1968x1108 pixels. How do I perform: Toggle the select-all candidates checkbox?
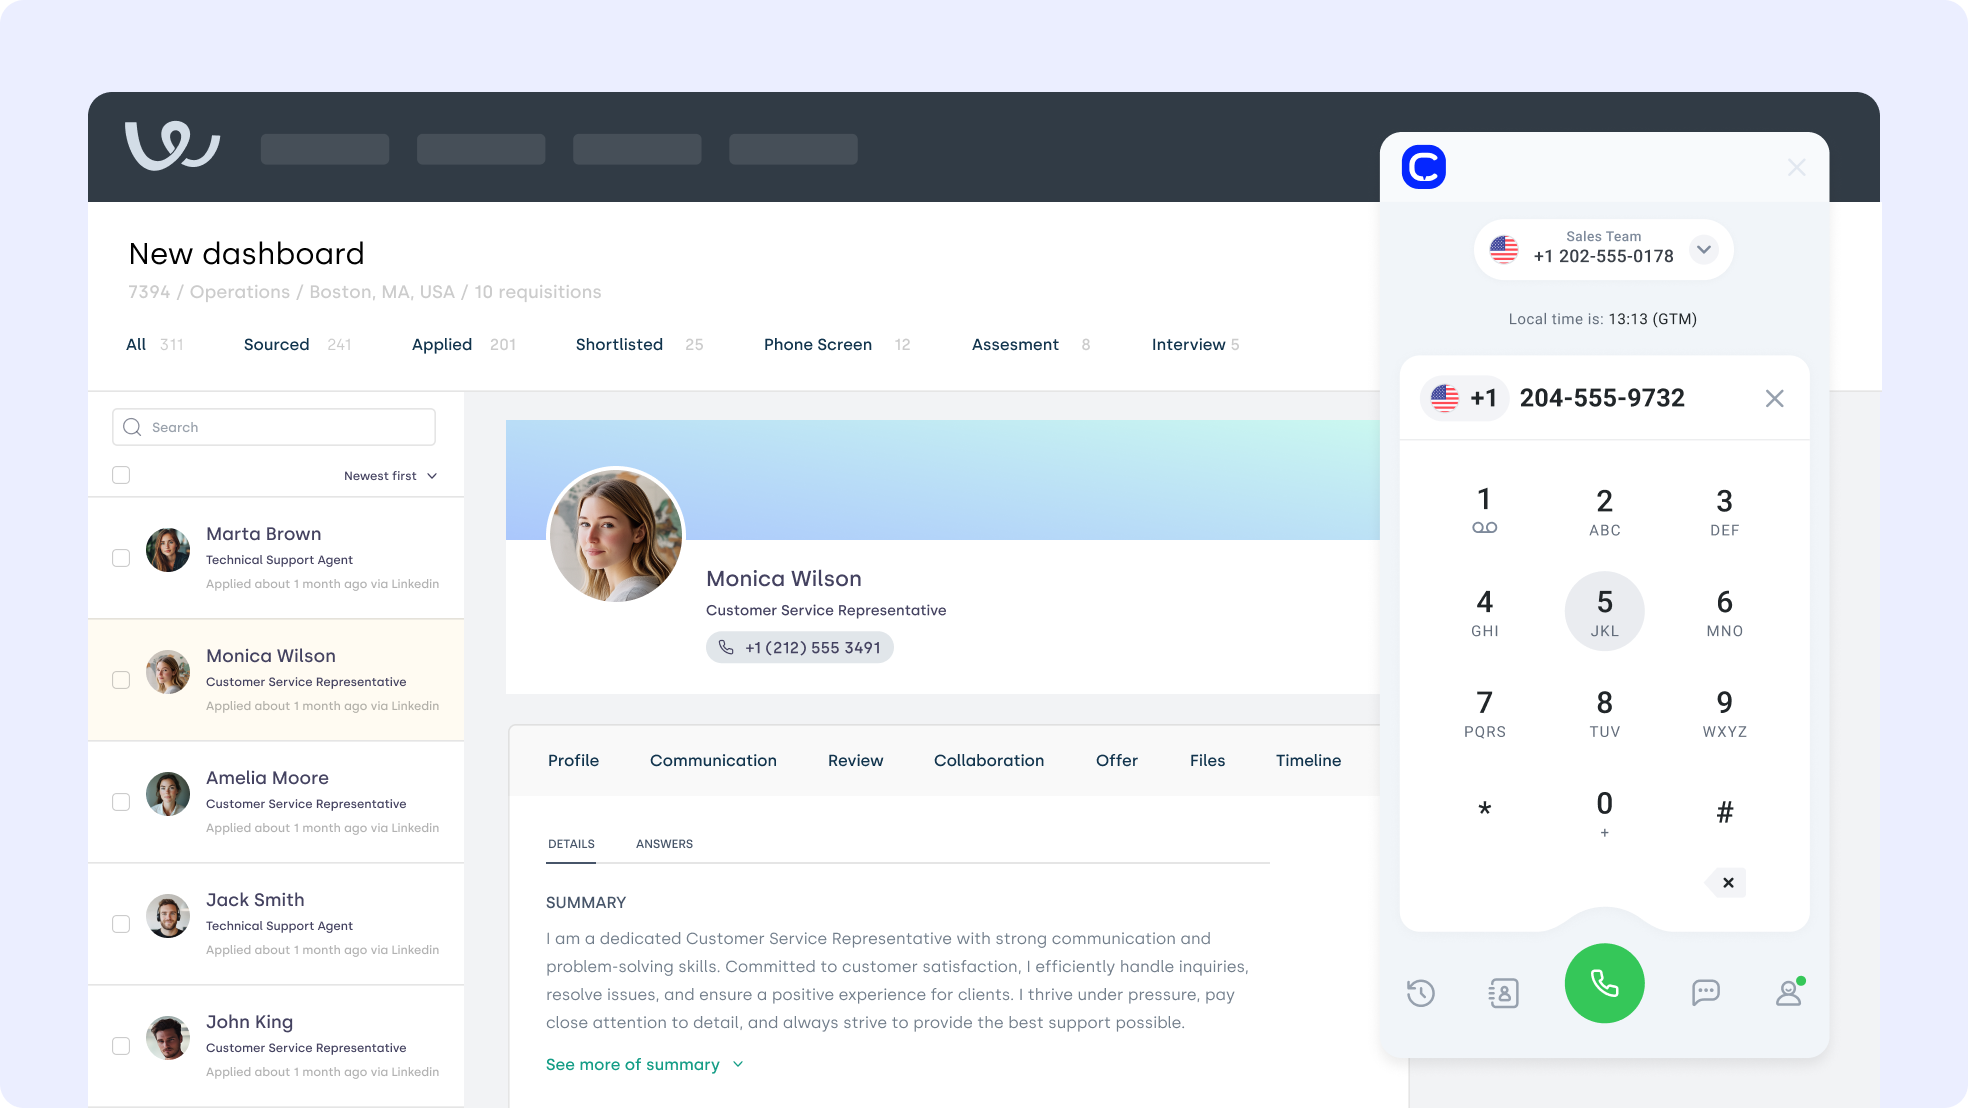coord(121,475)
